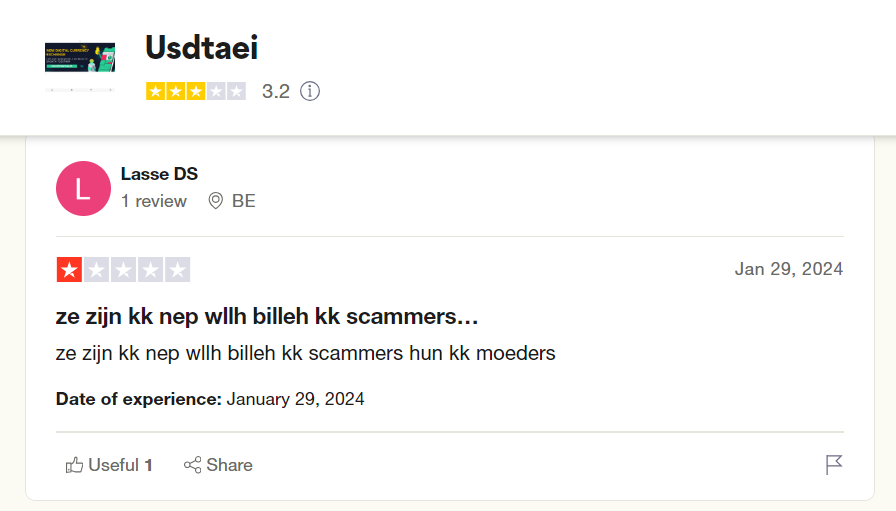This screenshot has width=896, height=511.
Task: Click the Useful button label
Action: pyautogui.click(x=114, y=465)
